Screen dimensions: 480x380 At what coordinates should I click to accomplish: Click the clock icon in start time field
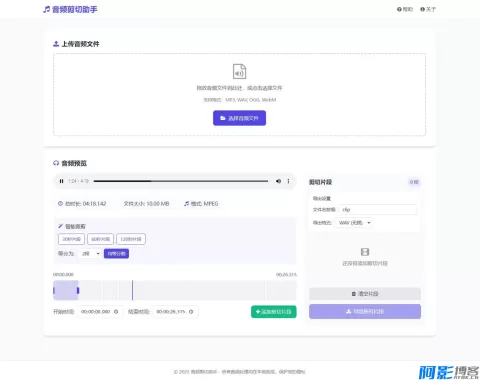116,312
